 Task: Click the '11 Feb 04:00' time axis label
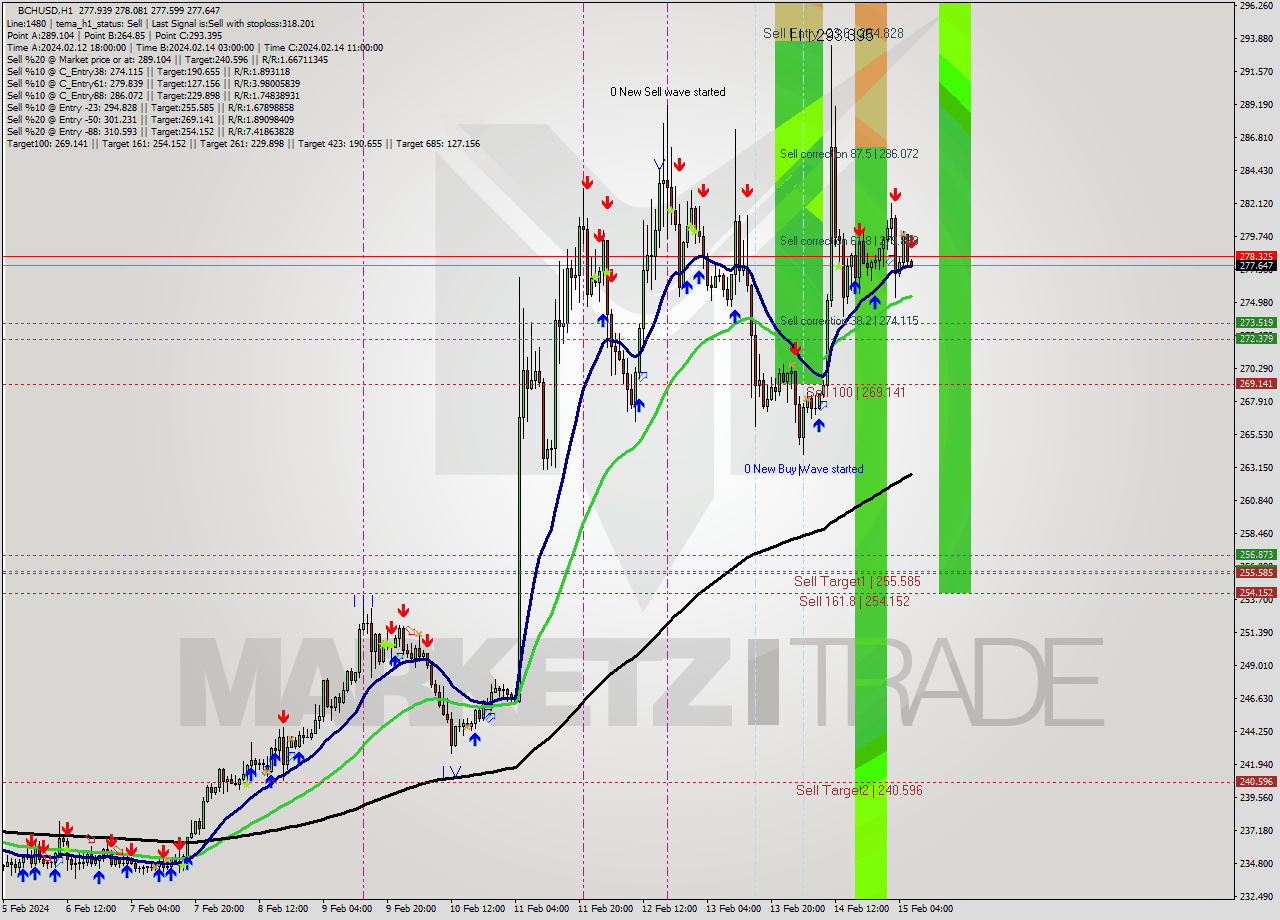pos(541,909)
